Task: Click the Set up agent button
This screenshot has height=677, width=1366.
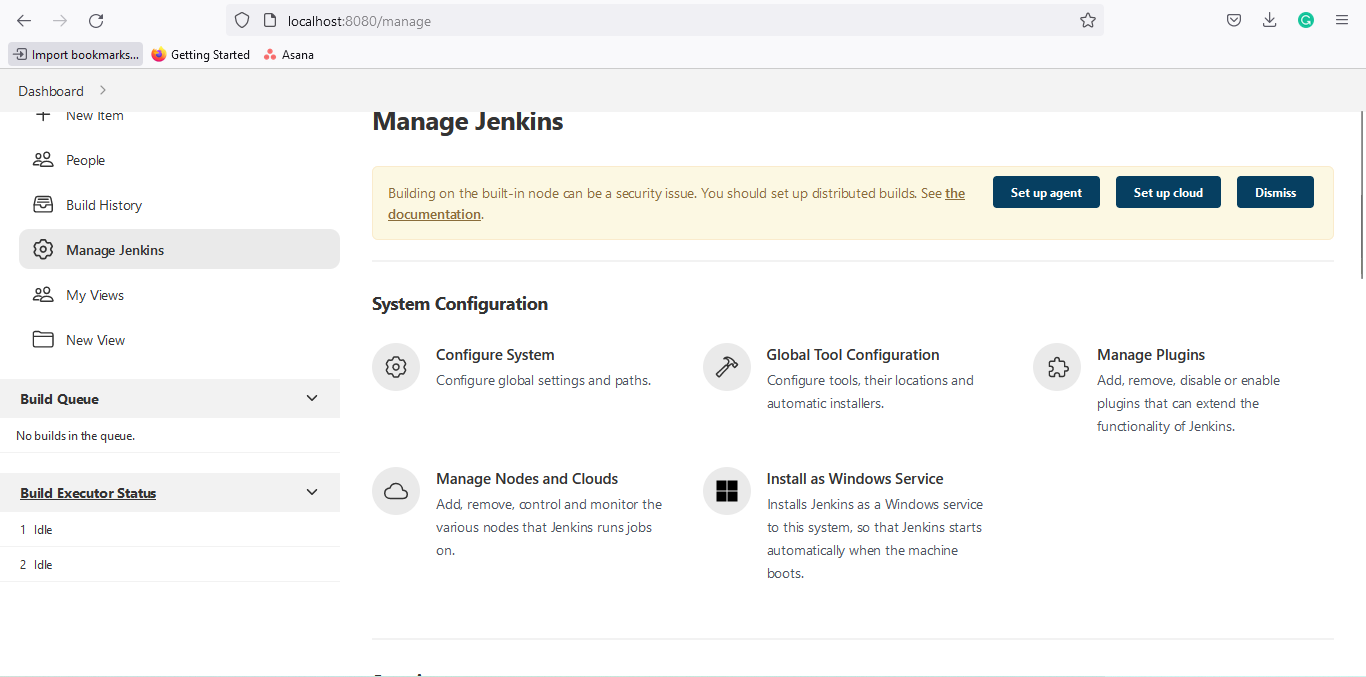Action: coord(1046,191)
